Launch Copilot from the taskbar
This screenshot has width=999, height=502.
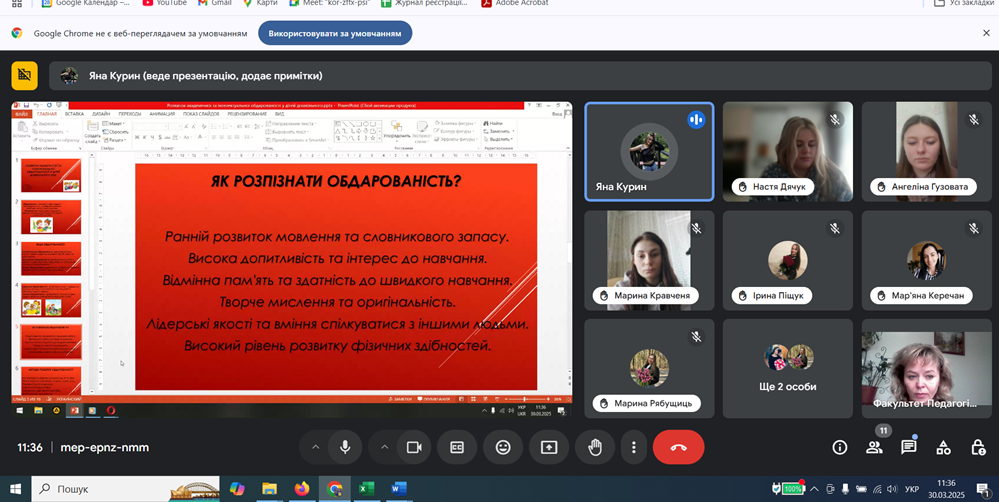237,489
